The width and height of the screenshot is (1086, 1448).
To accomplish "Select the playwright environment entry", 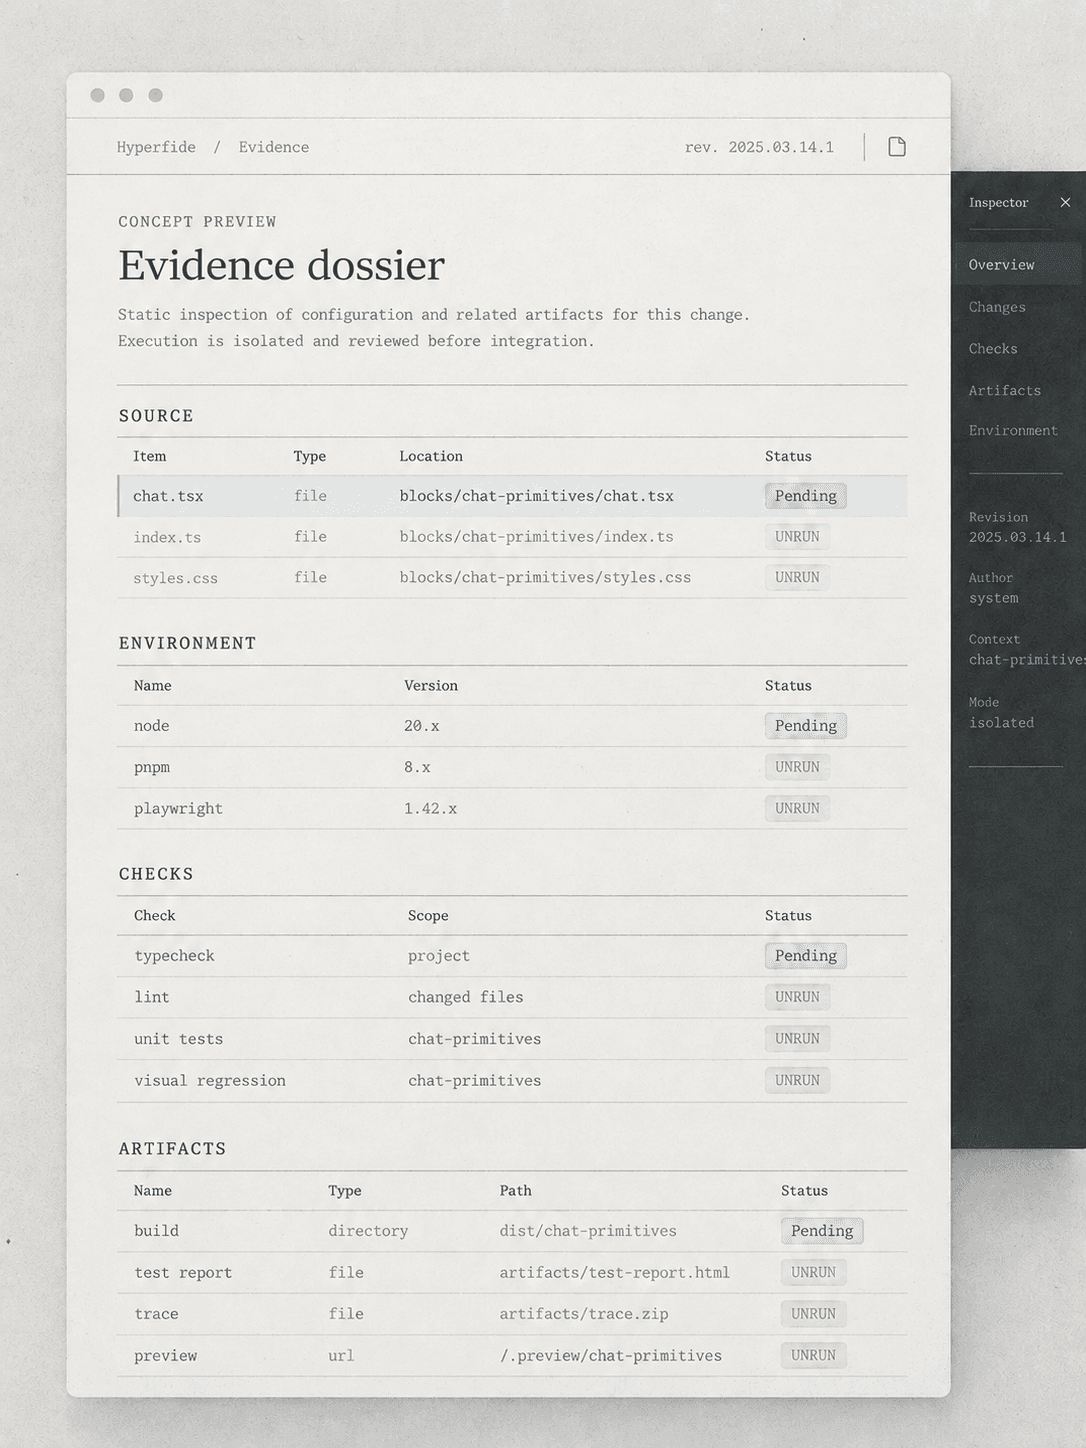I will pyautogui.click(x=178, y=809).
